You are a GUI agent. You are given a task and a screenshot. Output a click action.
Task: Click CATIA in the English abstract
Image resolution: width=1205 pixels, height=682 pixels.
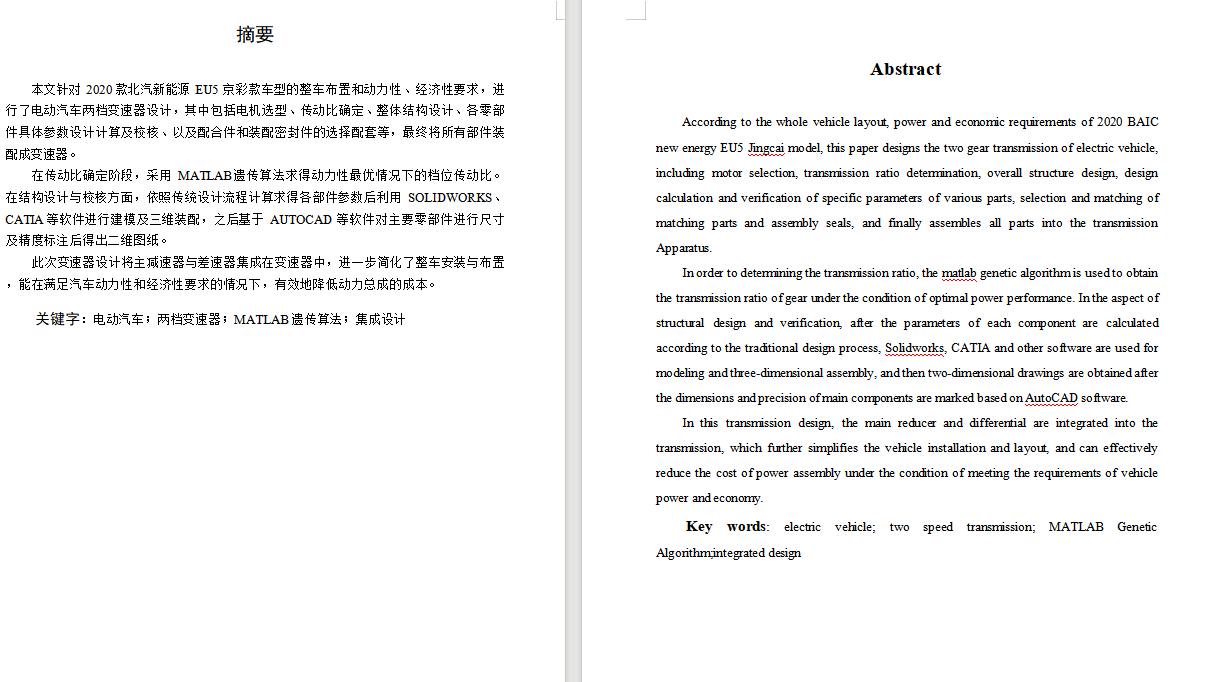point(971,348)
